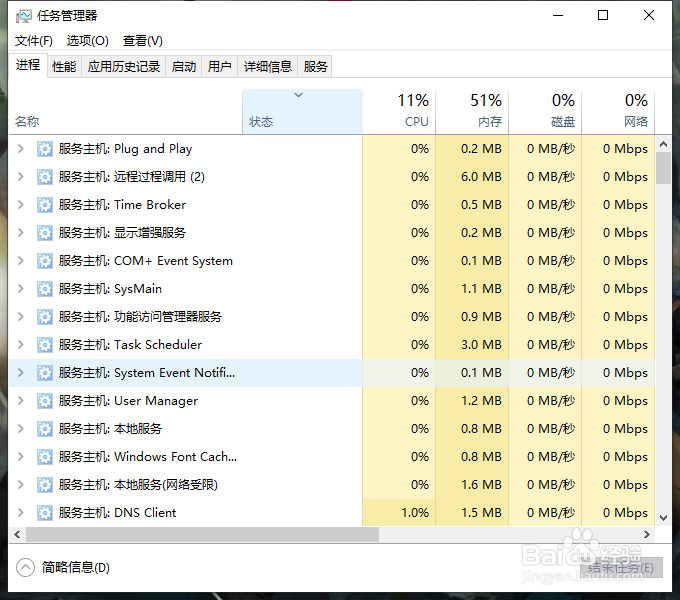This screenshot has width=680, height=600.
Task: Expand 服务主机: SysMain
Action: 20,288
